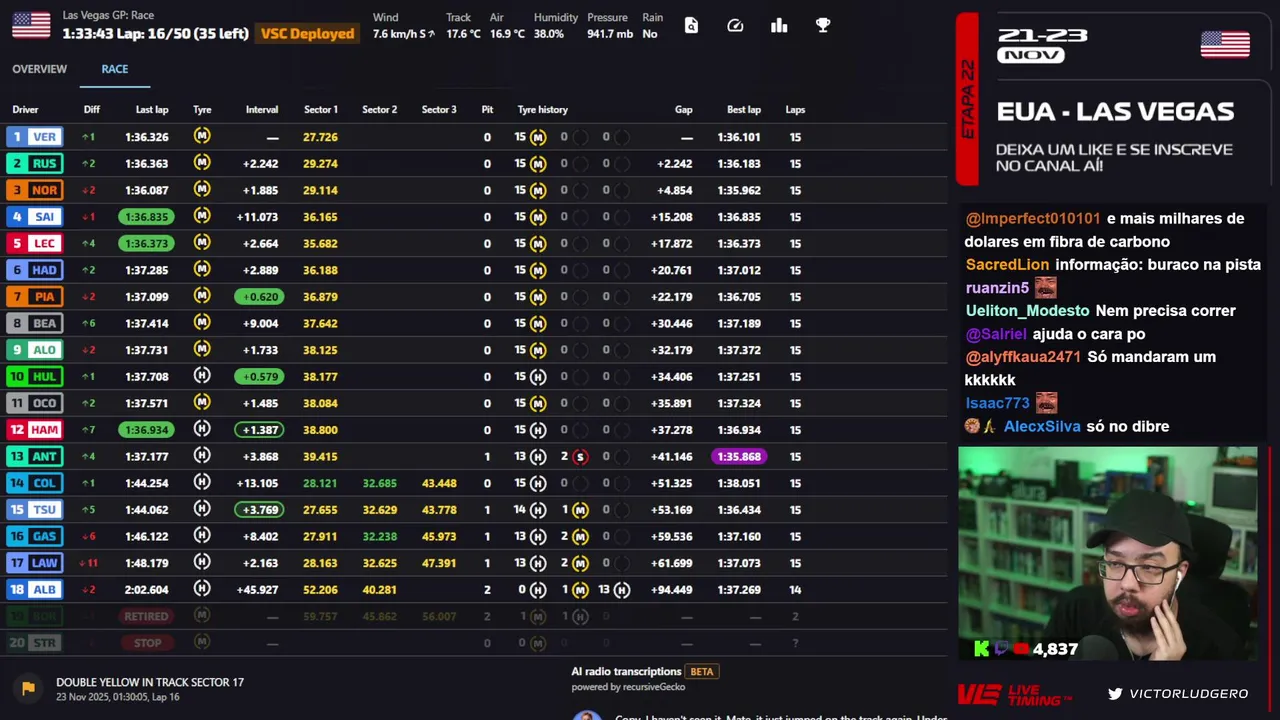Click PIA's green interval +0.620
The image size is (1280, 720).
pyautogui.click(x=259, y=297)
